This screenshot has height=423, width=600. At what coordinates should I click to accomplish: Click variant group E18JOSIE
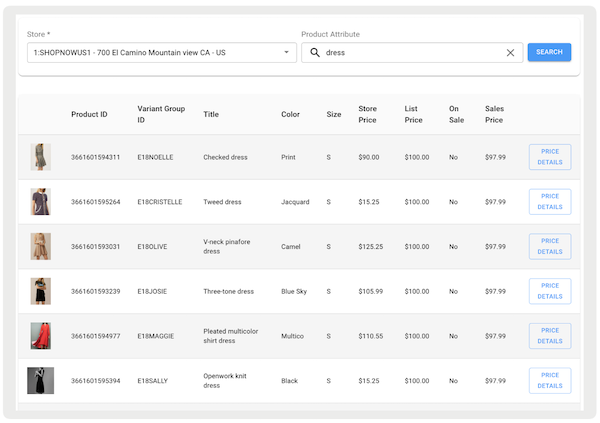[x=152, y=292]
